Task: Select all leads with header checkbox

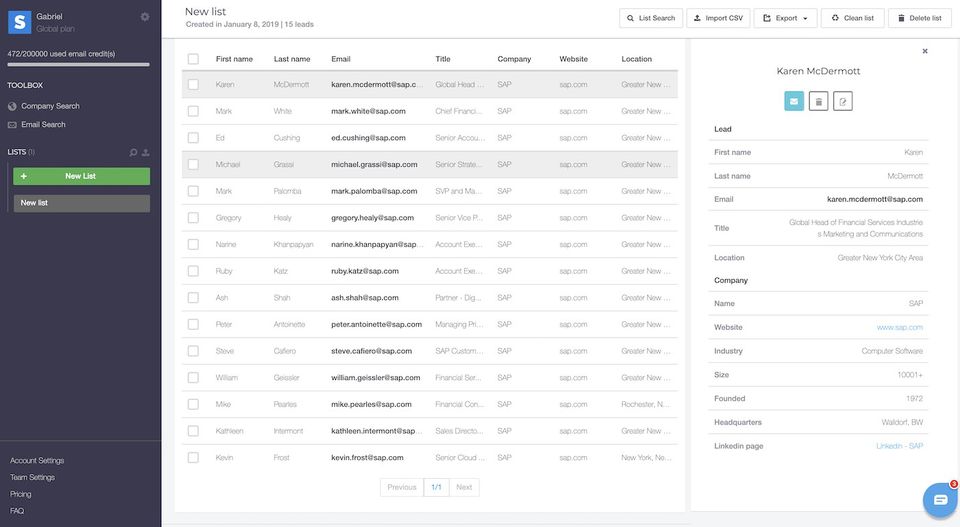Action: point(193,59)
